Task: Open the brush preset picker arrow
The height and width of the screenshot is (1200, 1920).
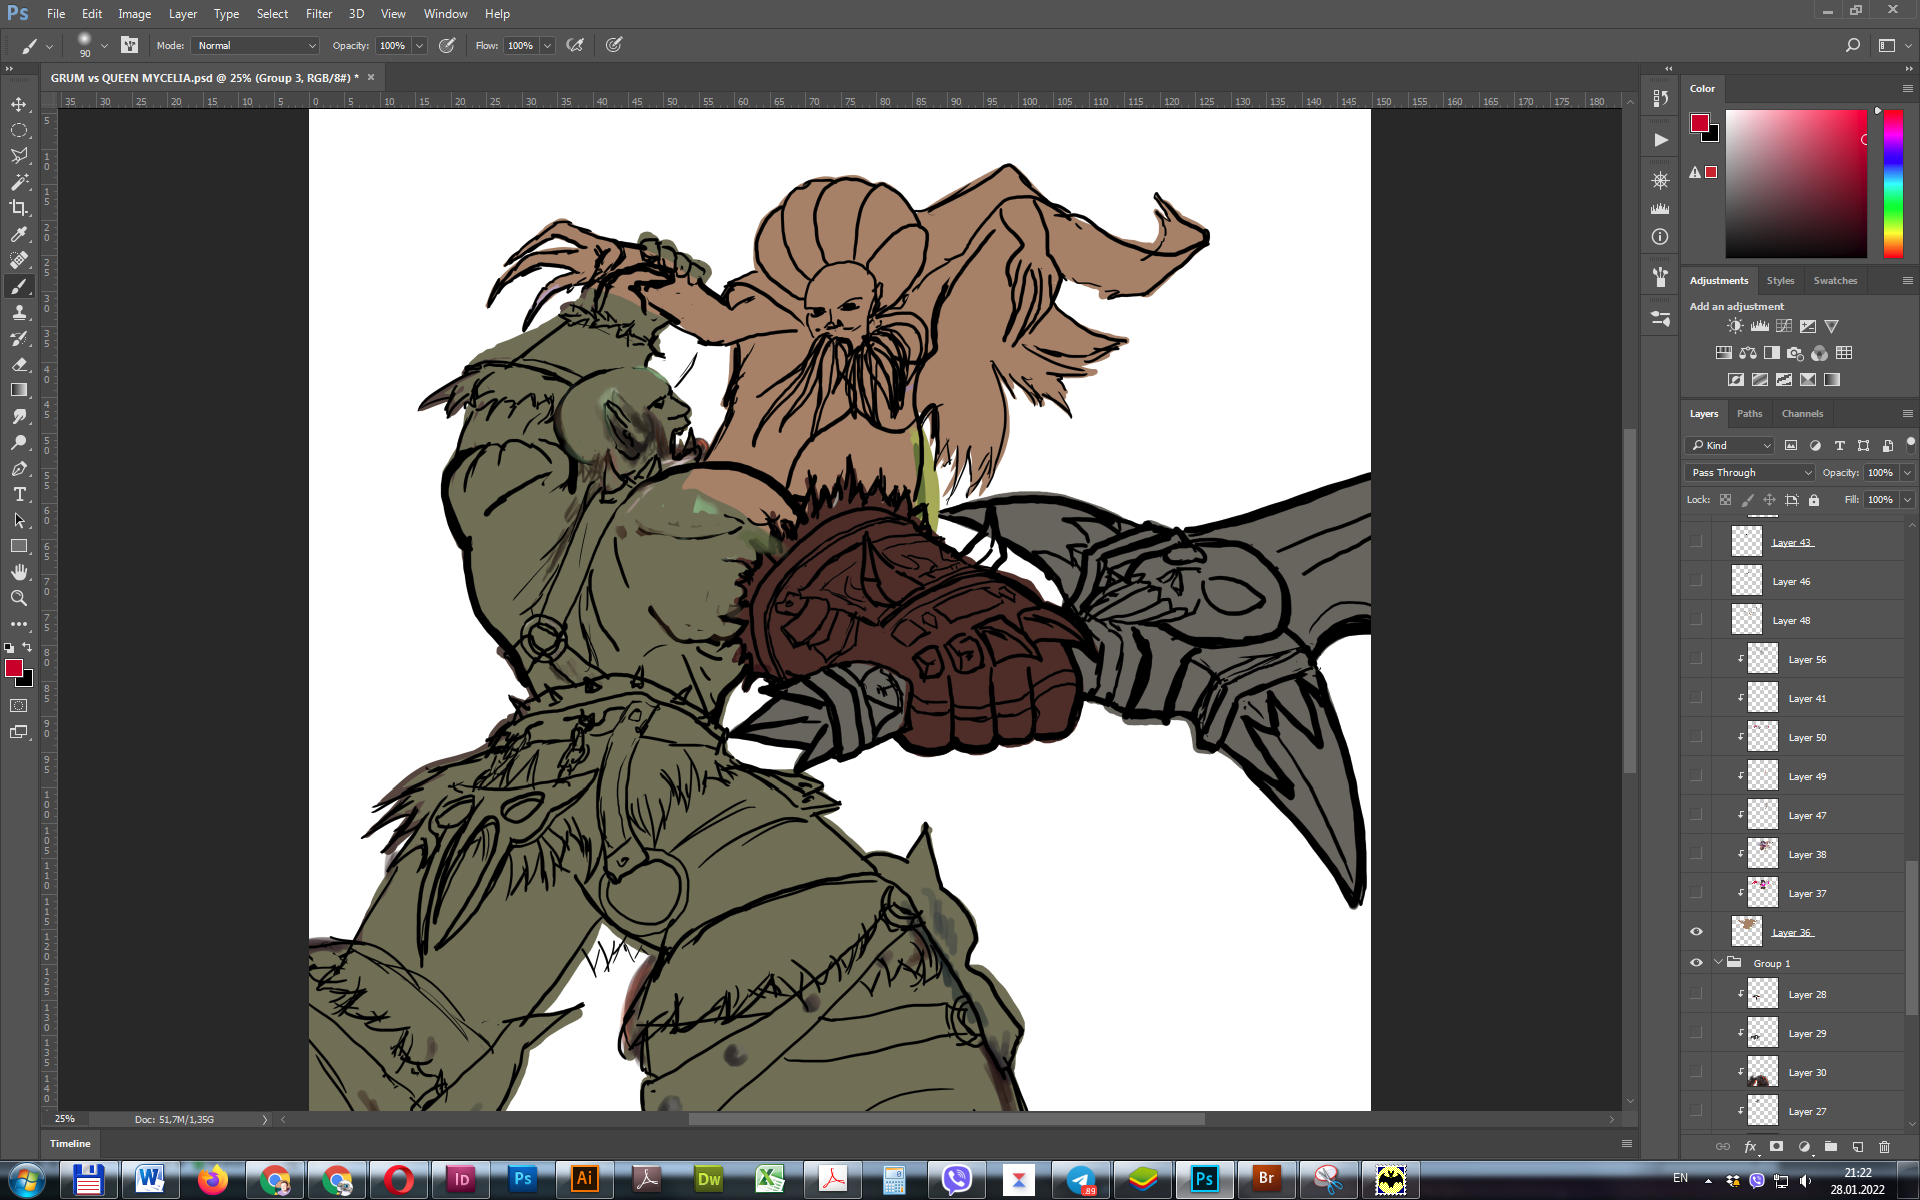Action: [x=104, y=45]
